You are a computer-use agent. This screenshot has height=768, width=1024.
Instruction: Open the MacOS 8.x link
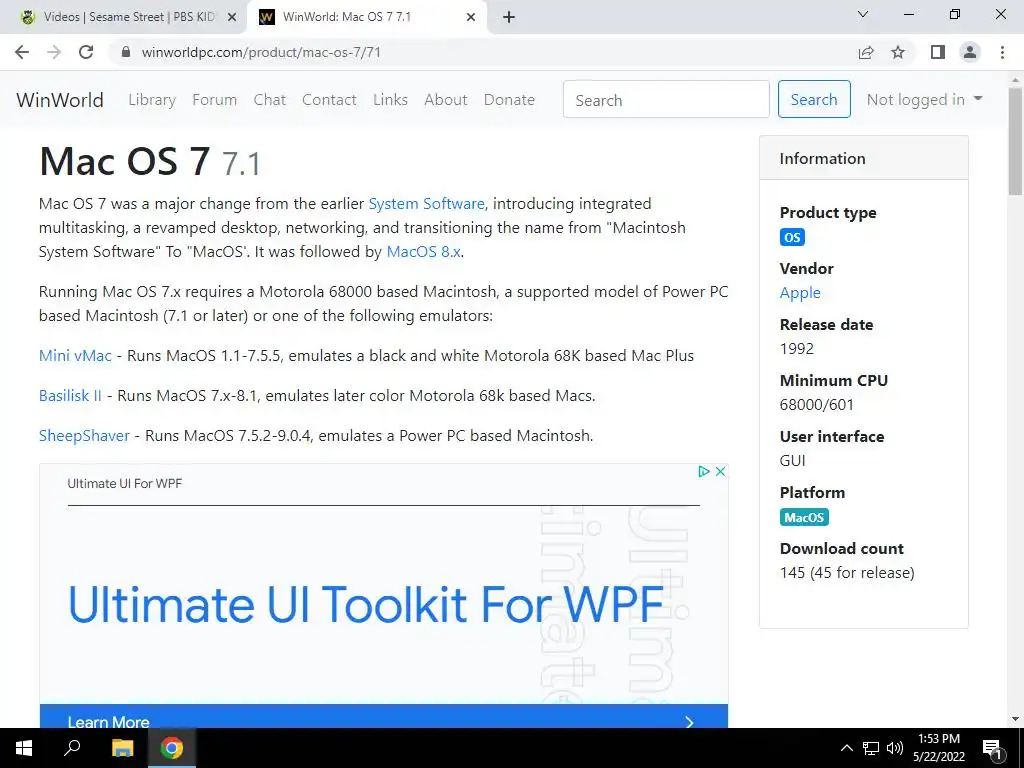[423, 252]
